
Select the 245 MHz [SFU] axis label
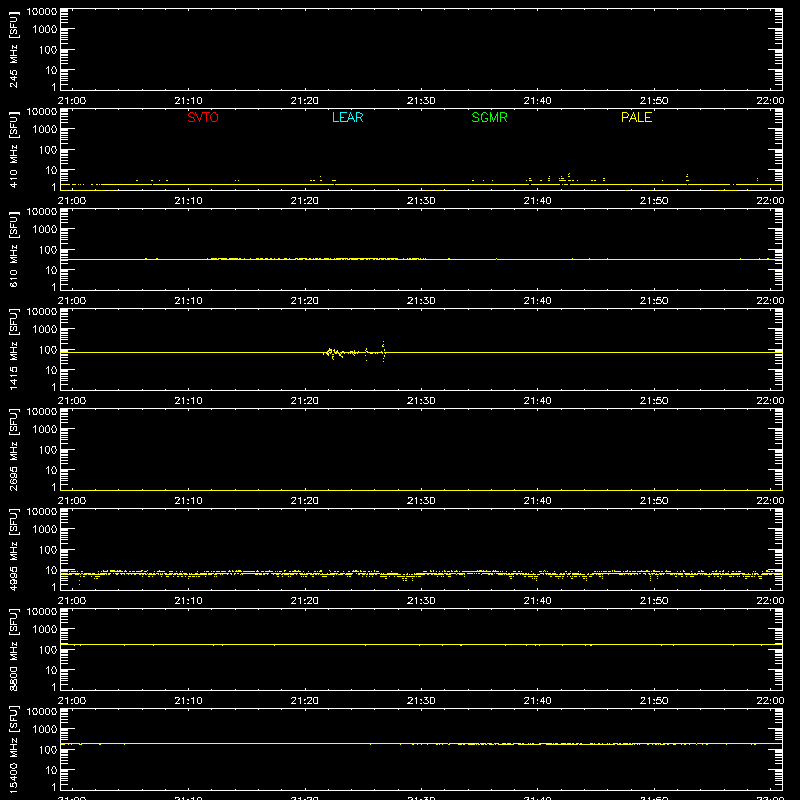tap(13, 50)
